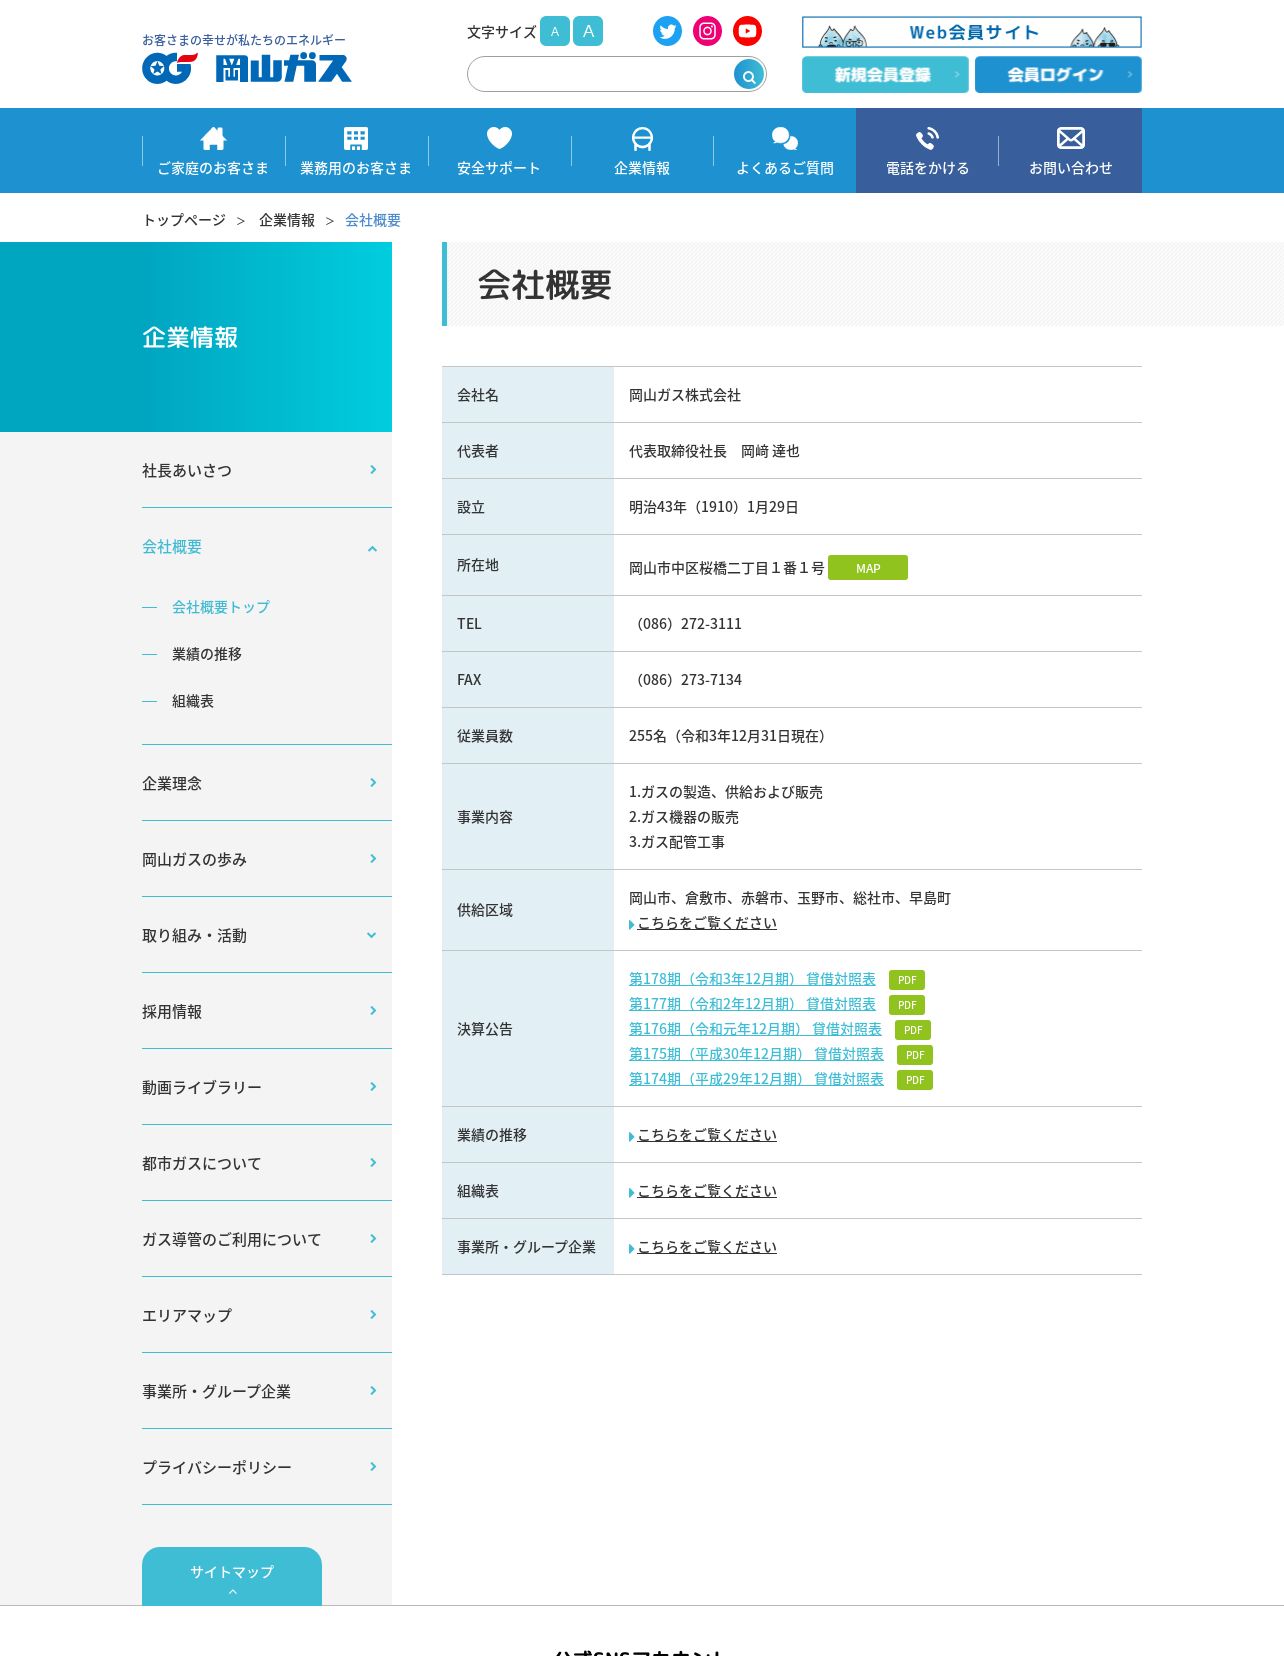Open 第175期(平成30年12月期)貸借対照表 link
The image size is (1284, 1656).
coord(756,1054)
